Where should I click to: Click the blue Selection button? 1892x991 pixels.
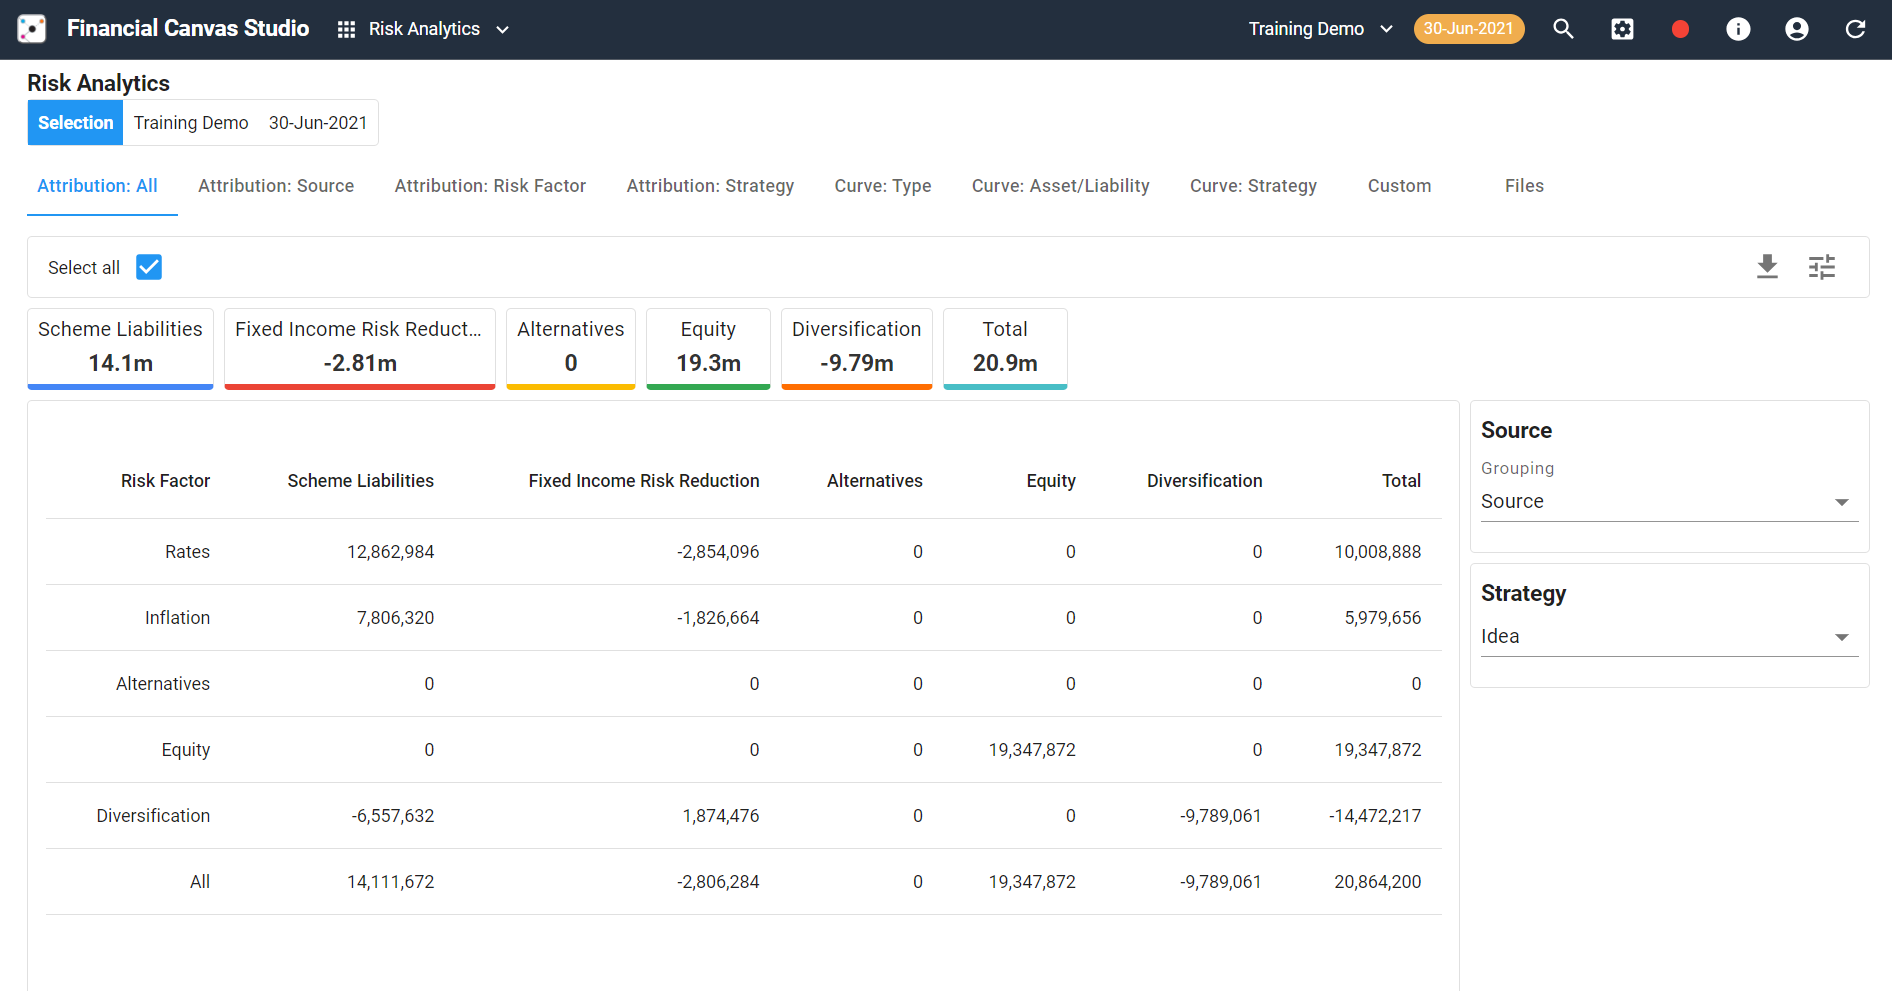(x=75, y=123)
